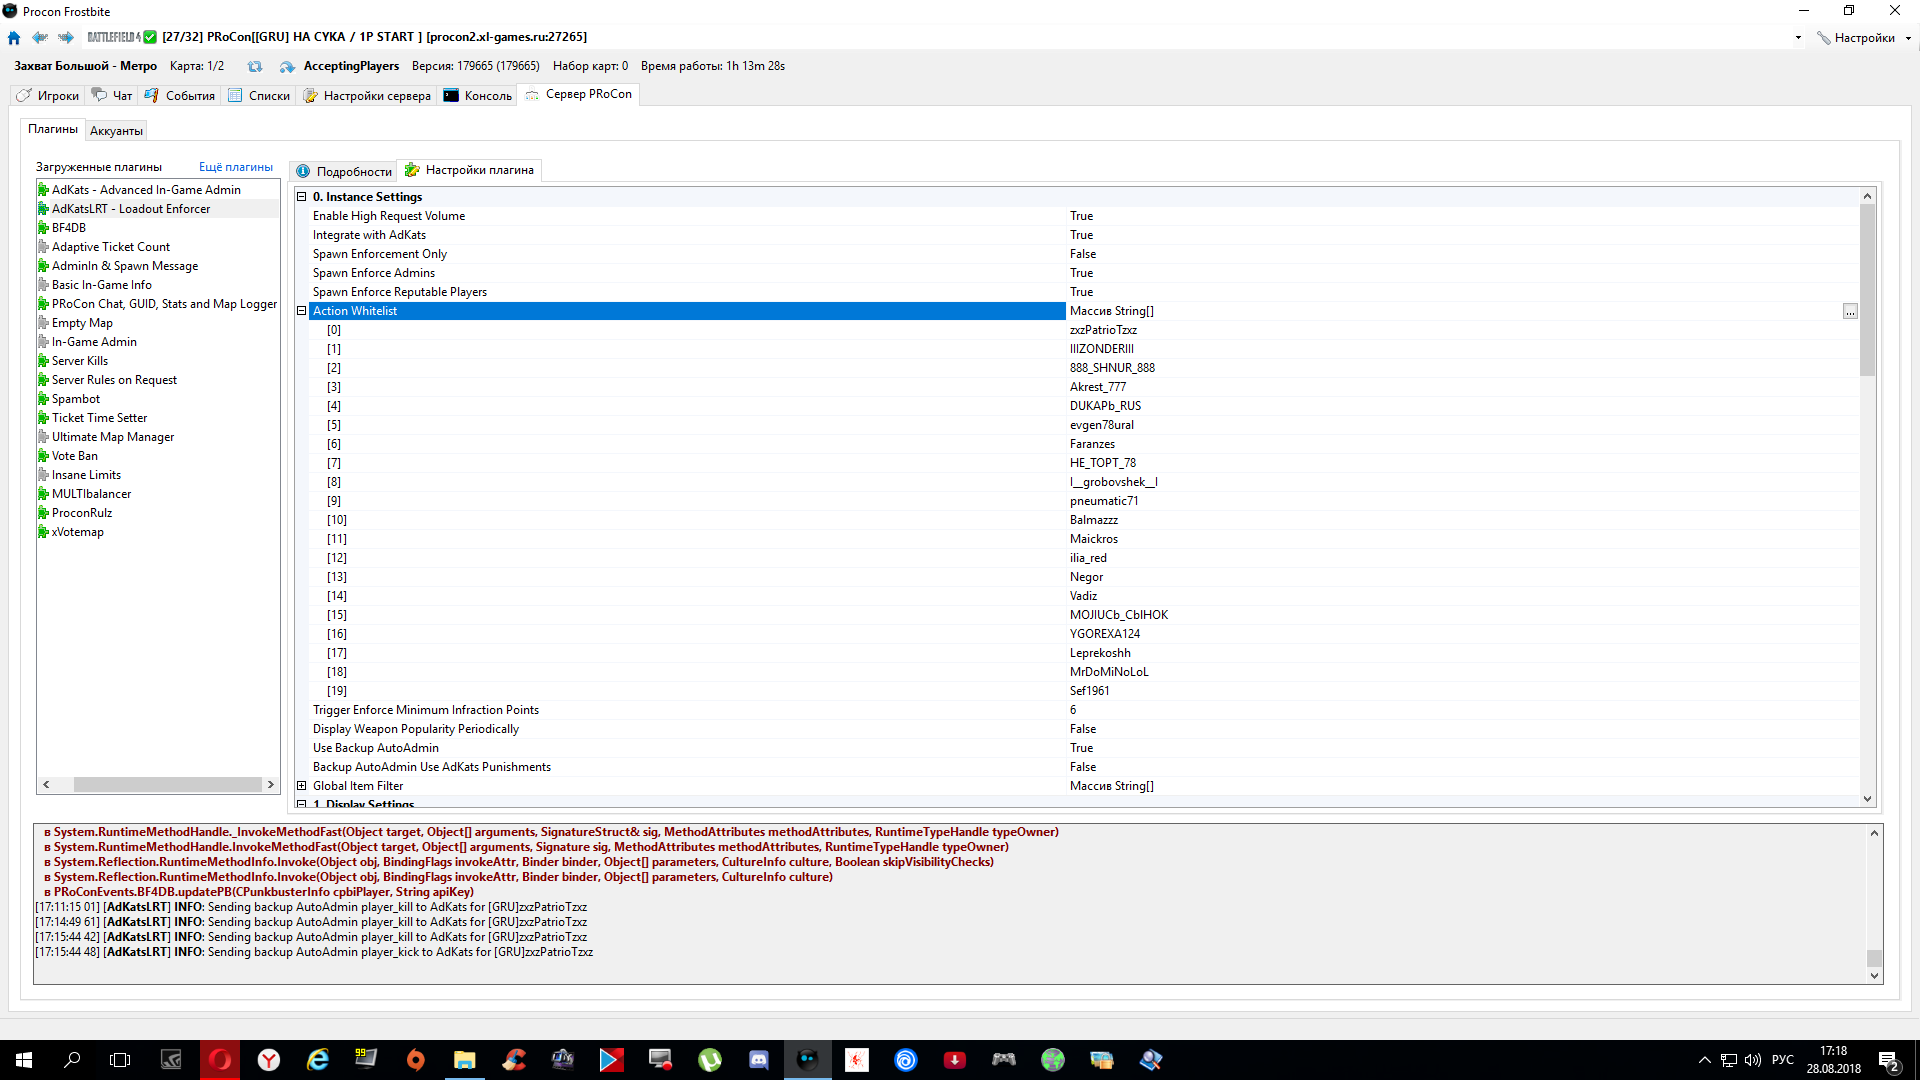Select the MULTIbalancer plugin

[91, 494]
